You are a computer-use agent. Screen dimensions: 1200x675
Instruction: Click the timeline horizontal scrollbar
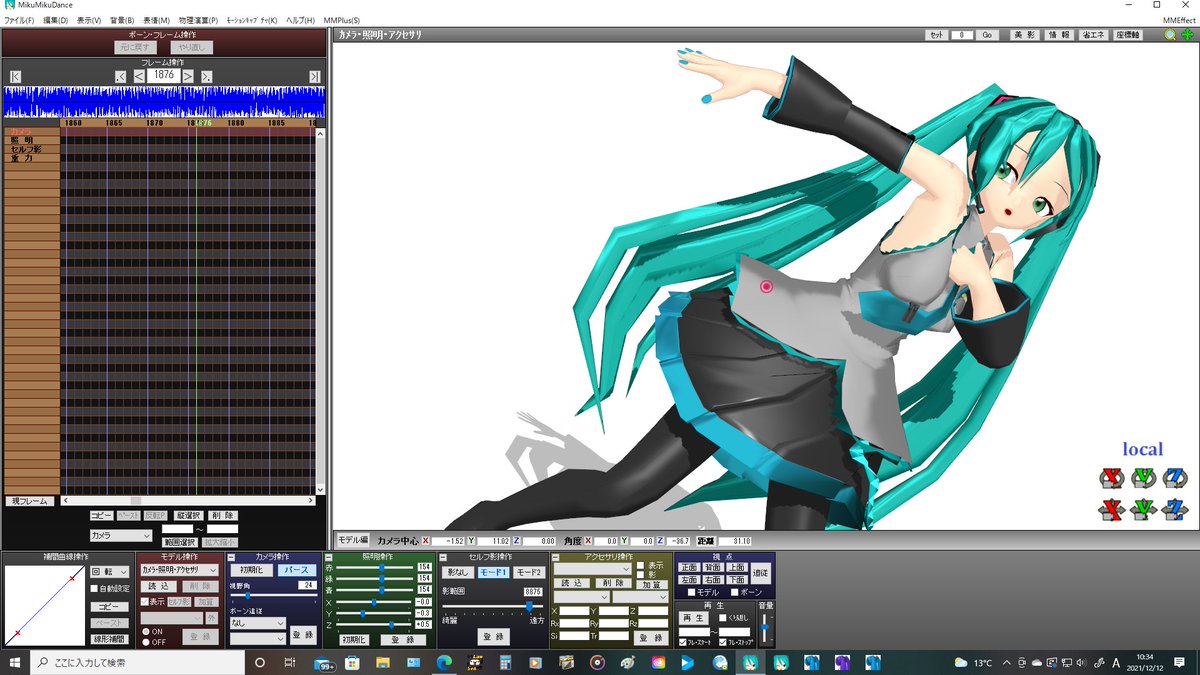click(186, 501)
